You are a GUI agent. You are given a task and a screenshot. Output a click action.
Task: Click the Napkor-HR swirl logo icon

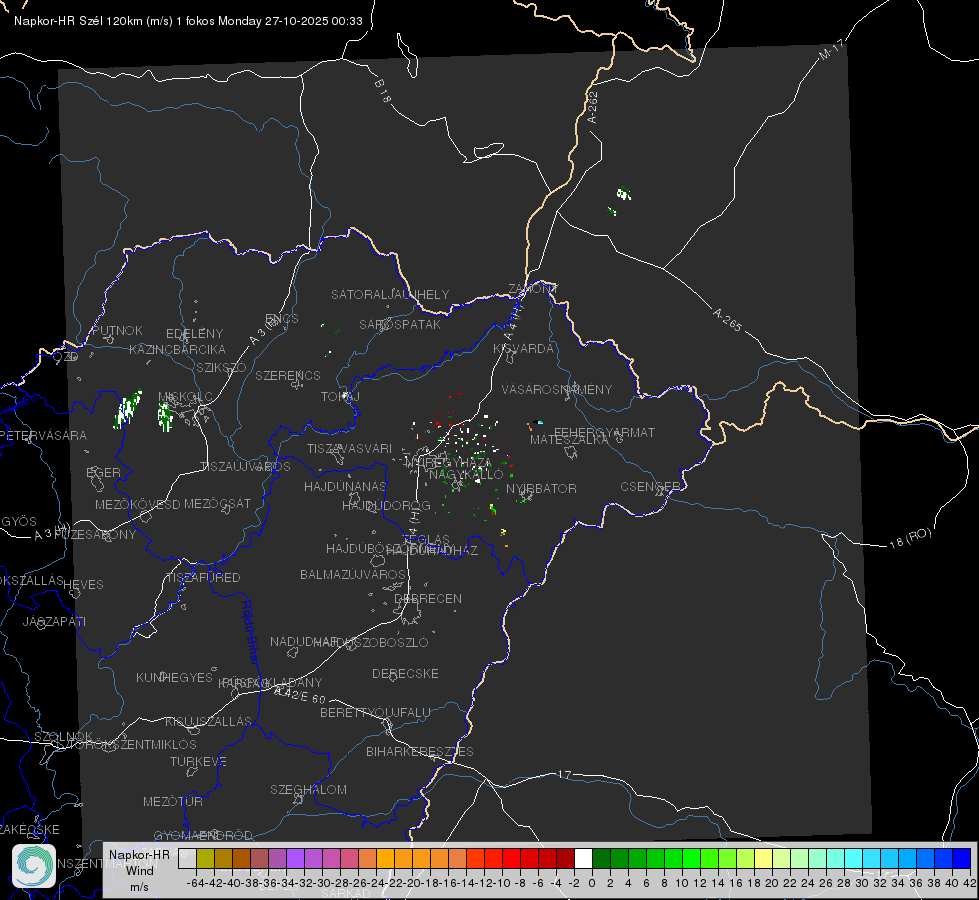(x=34, y=866)
